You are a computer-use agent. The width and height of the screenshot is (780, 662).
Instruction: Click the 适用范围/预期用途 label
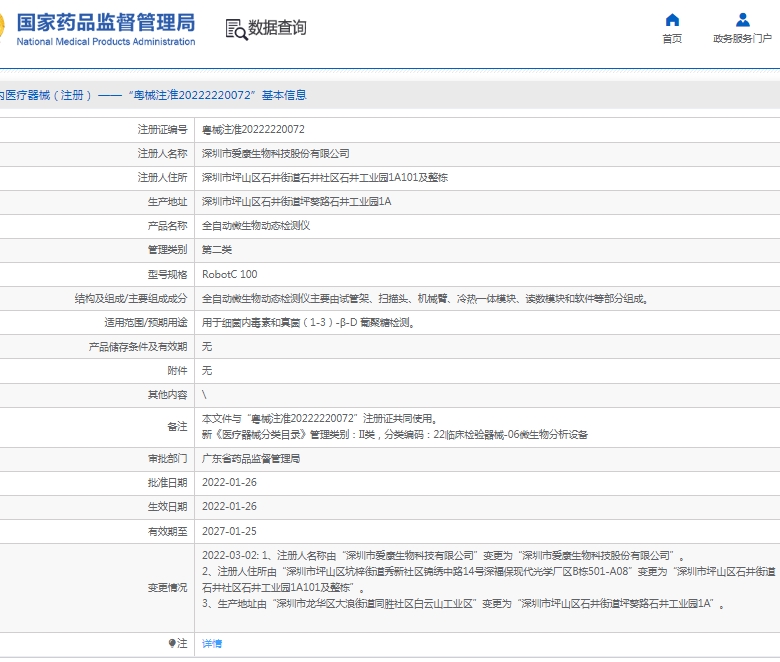tap(146, 322)
